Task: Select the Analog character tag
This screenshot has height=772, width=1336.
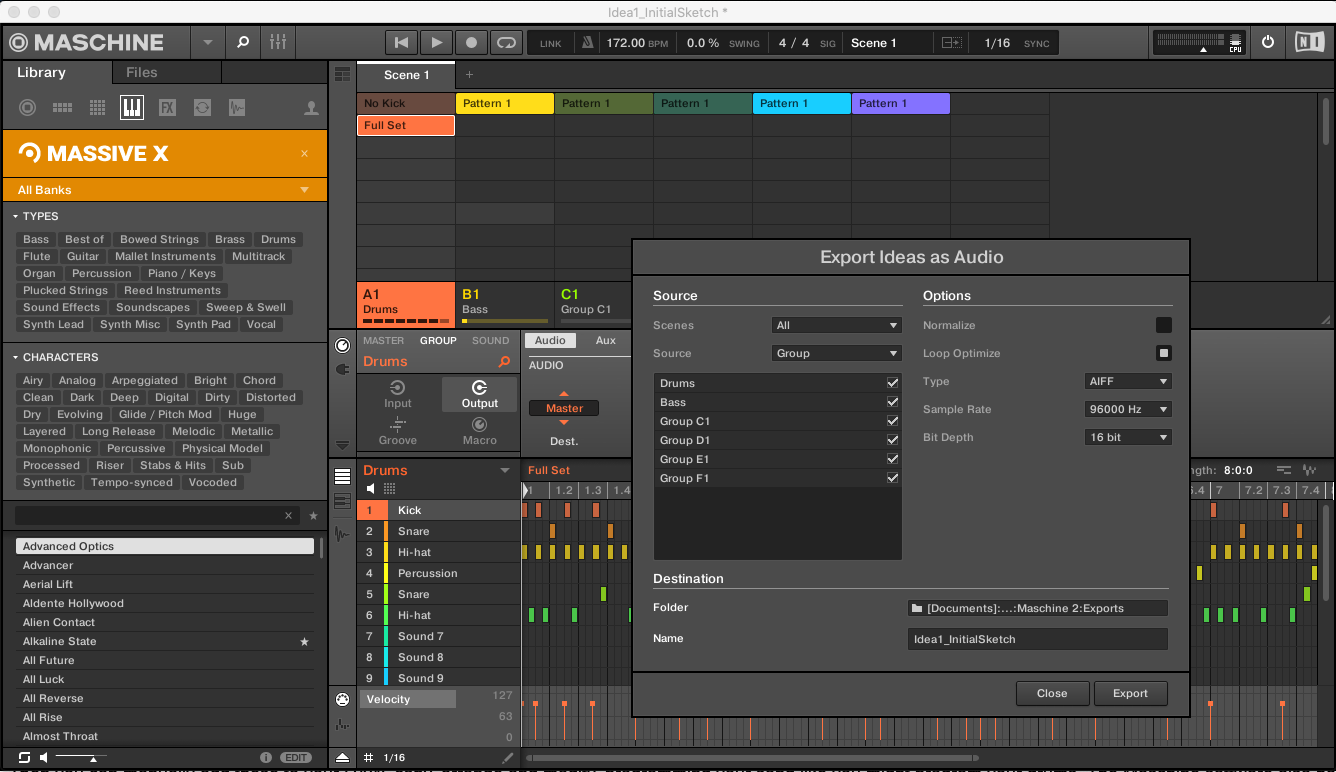Action: (x=77, y=380)
